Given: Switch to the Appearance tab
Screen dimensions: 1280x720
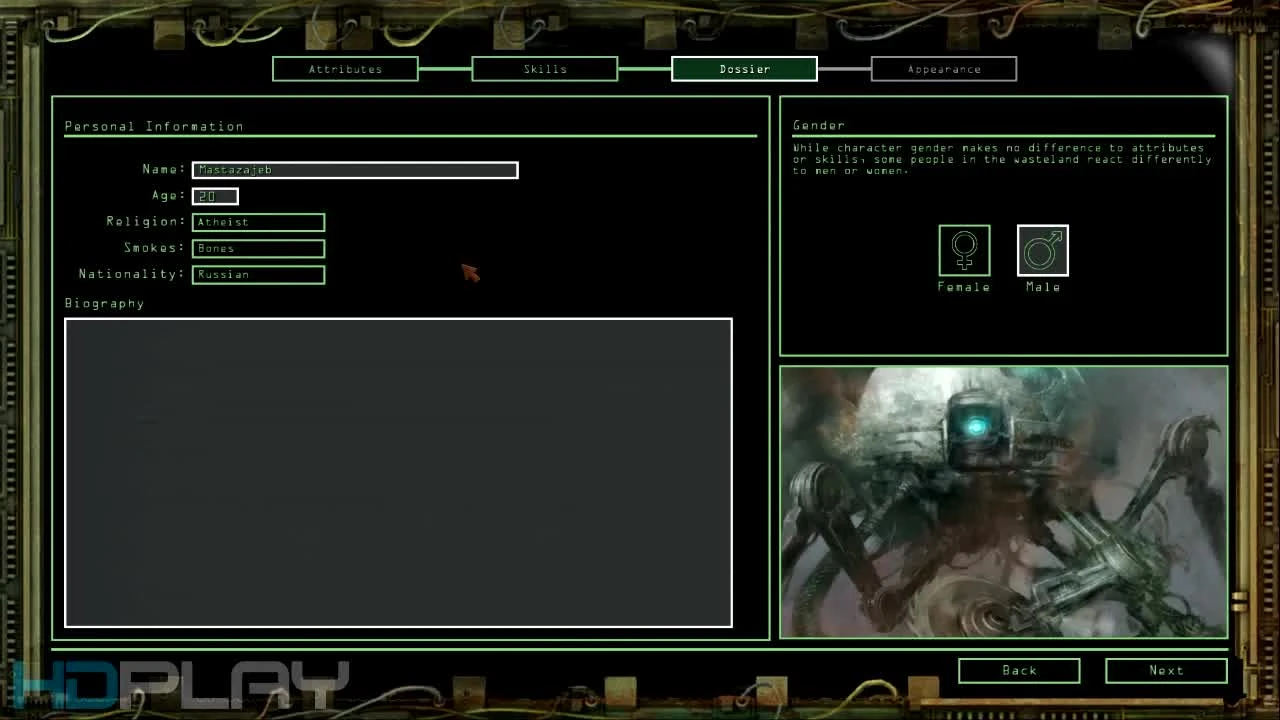Looking at the screenshot, I should point(943,68).
